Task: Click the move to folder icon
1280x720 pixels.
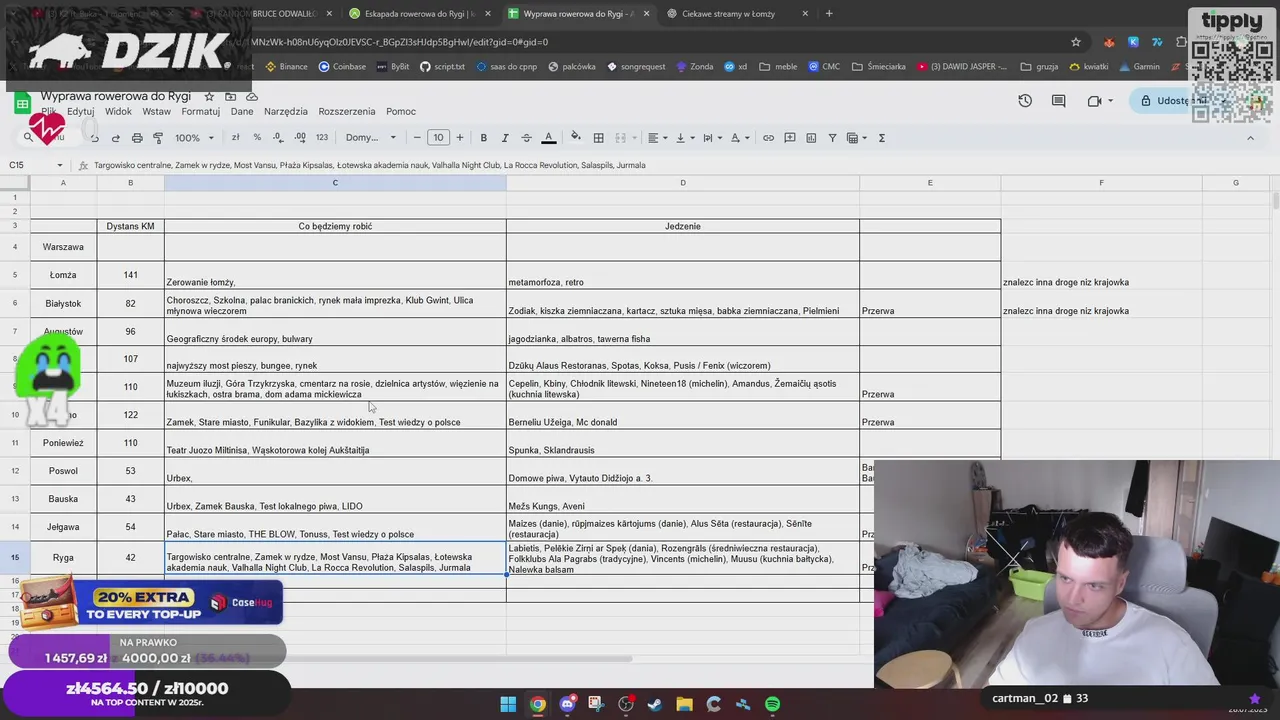Action: pos(230,96)
